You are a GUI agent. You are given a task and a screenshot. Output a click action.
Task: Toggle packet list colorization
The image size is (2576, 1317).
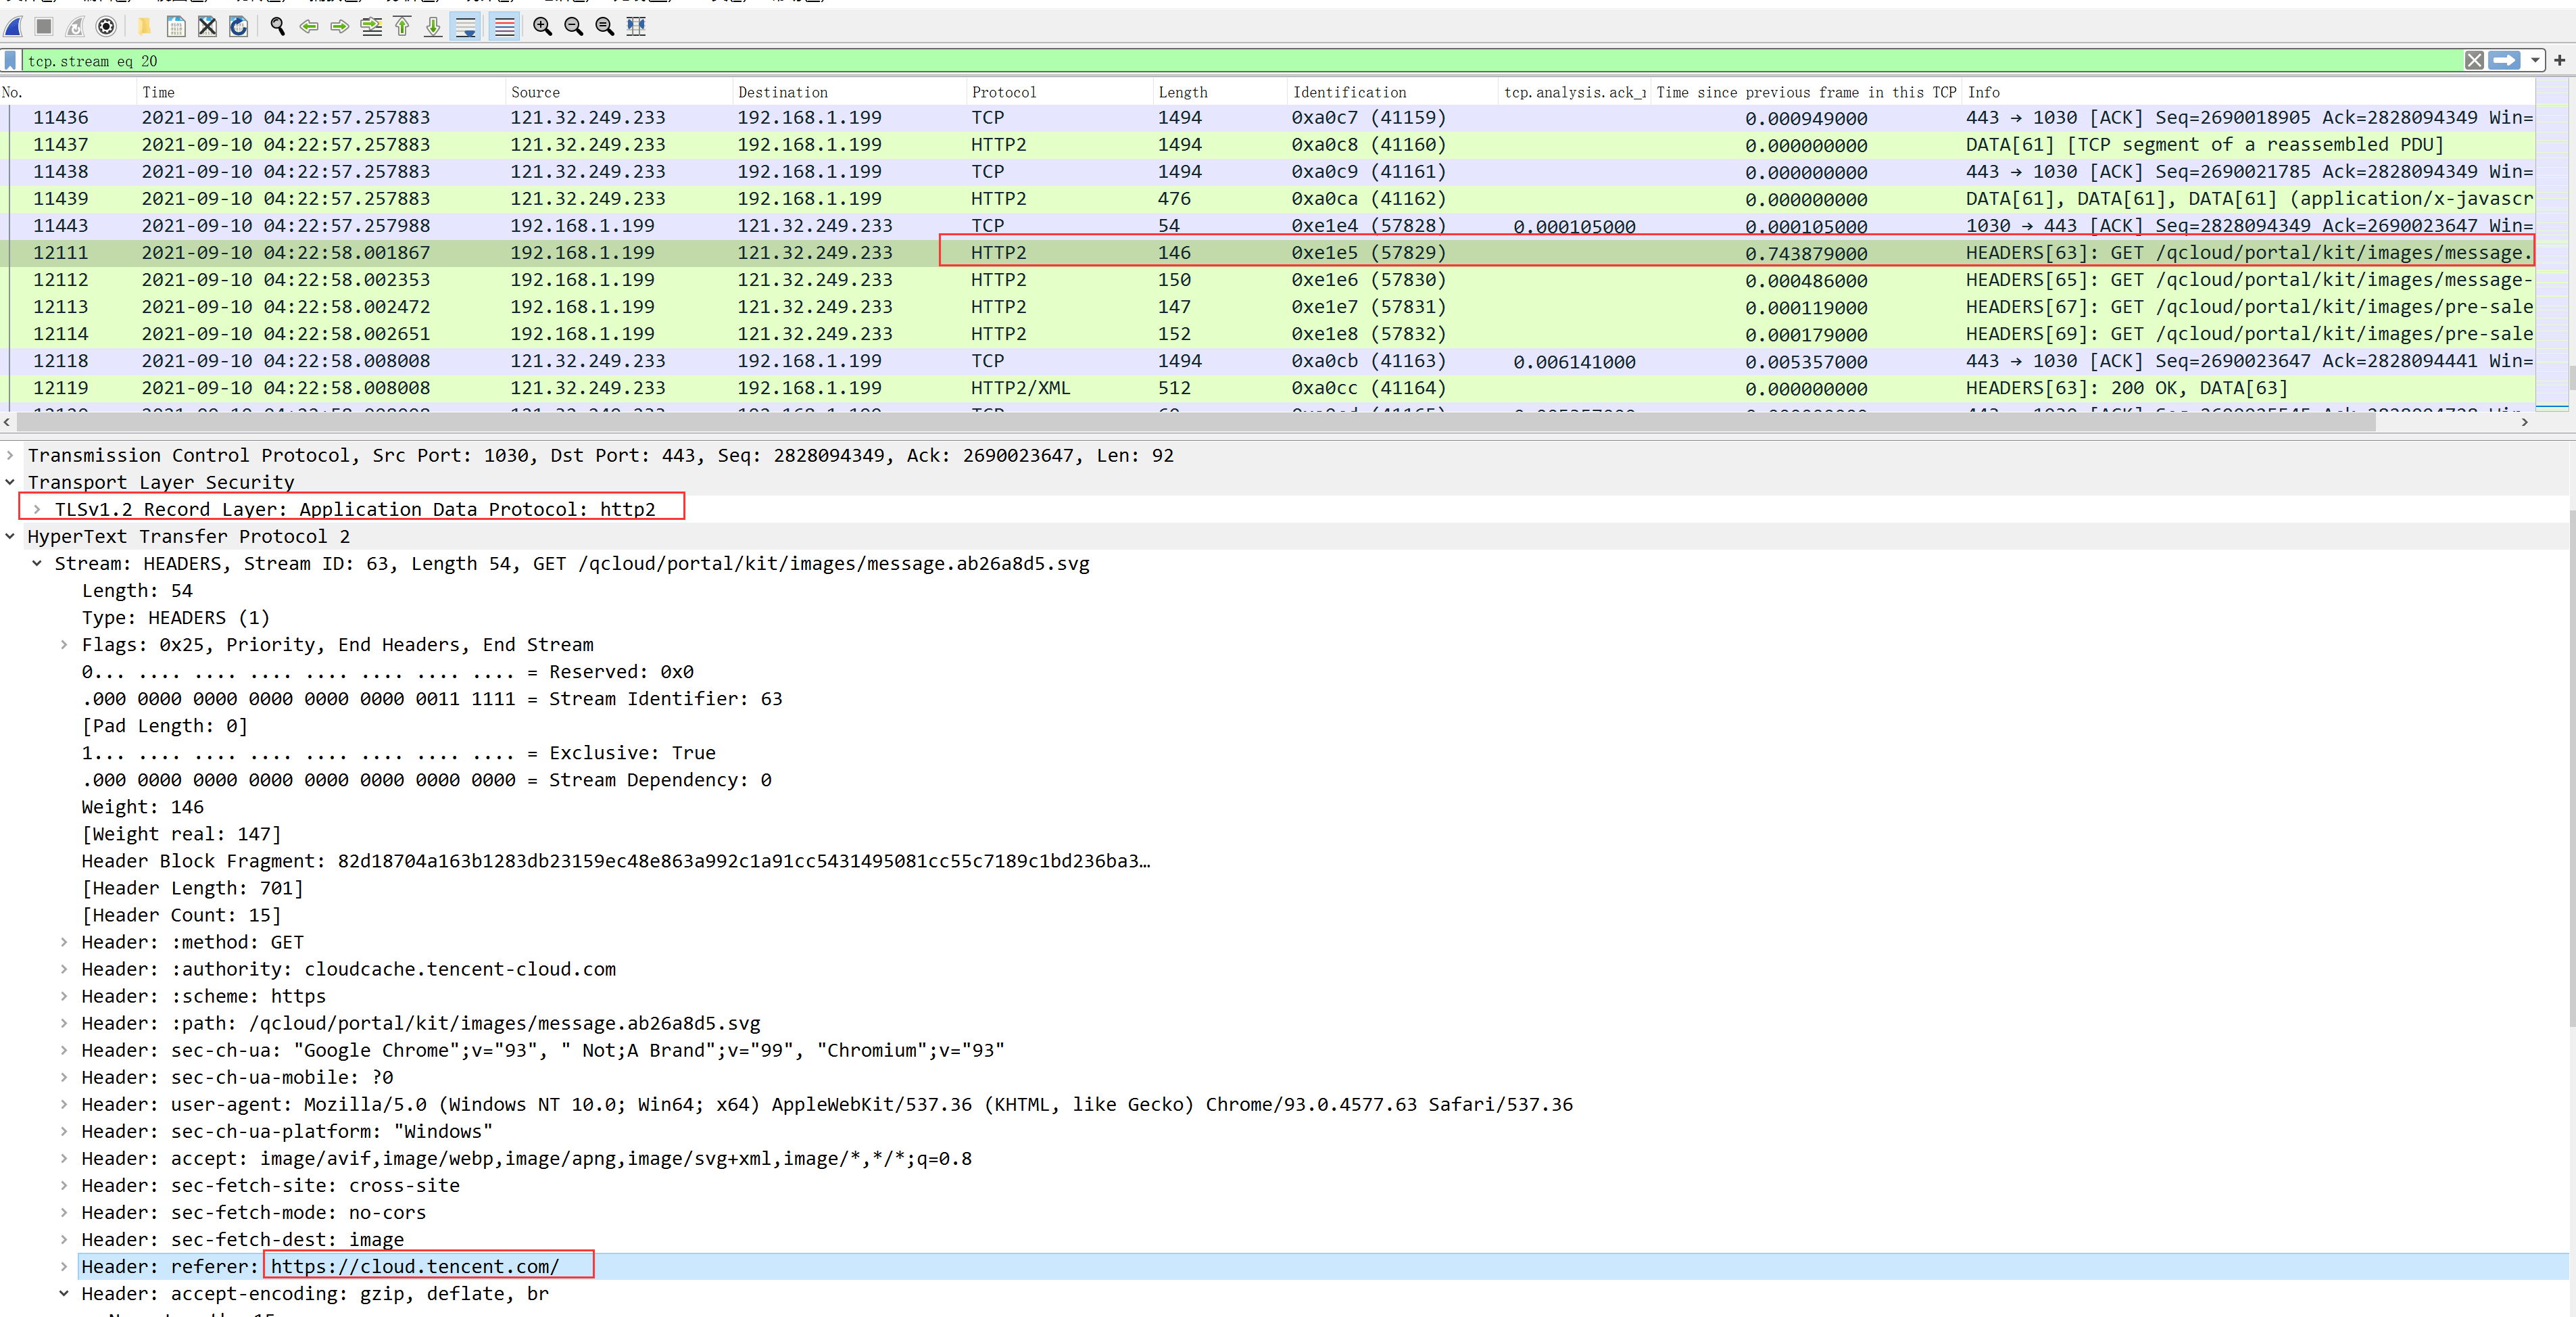pos(504,27)
